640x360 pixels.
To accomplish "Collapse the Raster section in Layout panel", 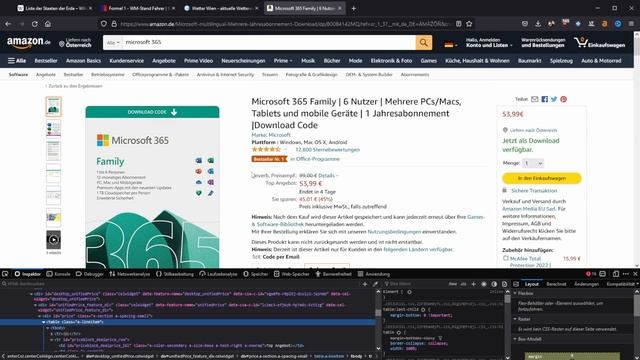I will pos(515,319).
